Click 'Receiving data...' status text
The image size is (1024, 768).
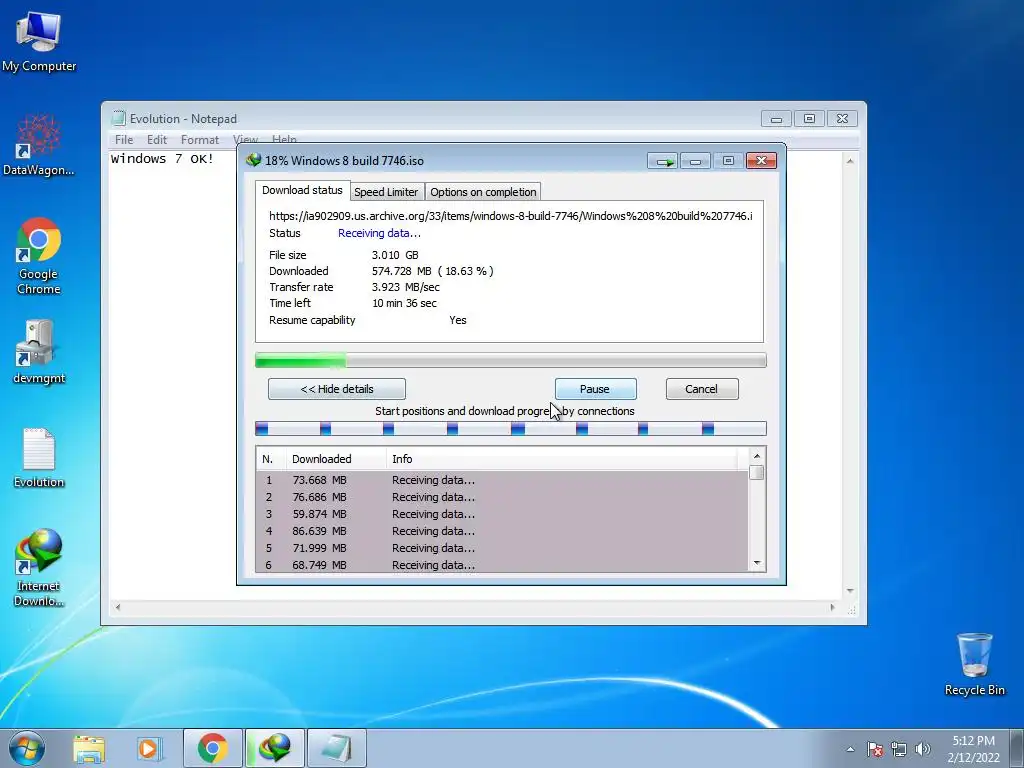coord(379,233)
